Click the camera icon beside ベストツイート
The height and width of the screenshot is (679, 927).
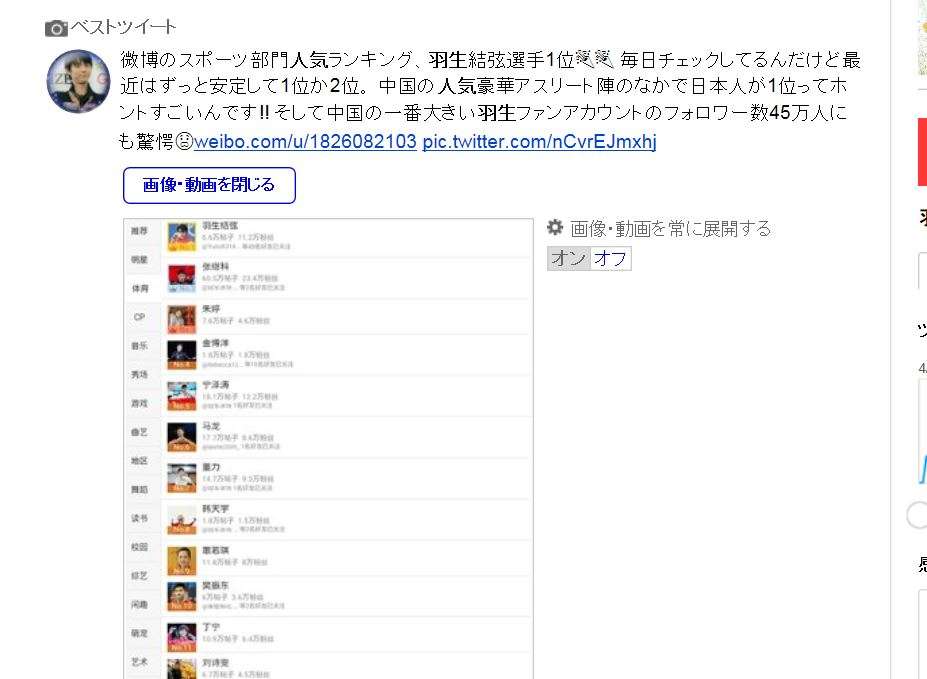click(56, 28)
